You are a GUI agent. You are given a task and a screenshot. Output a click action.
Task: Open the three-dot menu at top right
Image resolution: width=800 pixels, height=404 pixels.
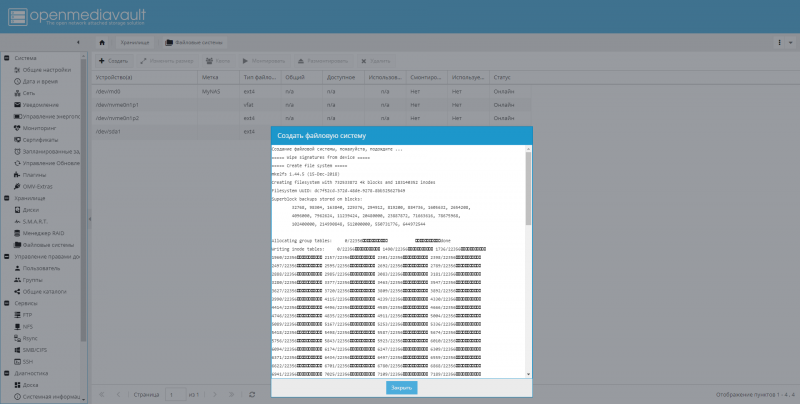pyautogui.click(x=780, y=43)
